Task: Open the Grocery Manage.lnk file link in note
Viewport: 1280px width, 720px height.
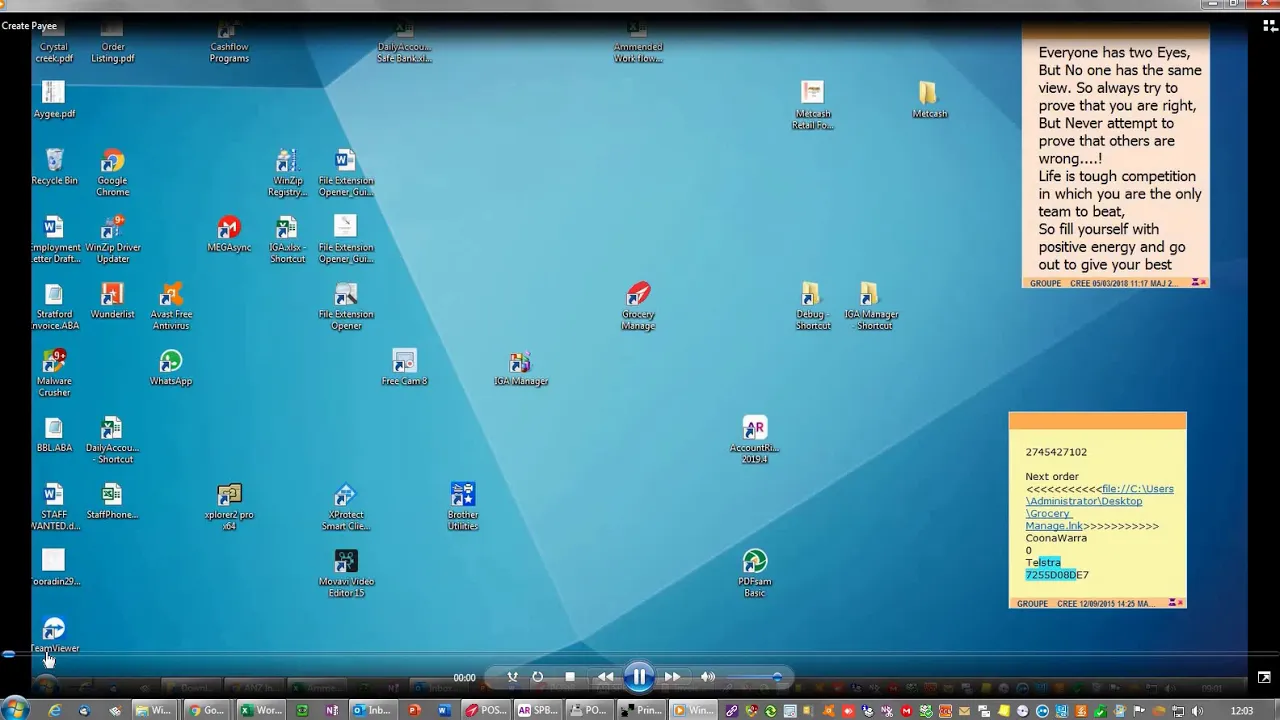Action: click(x=1098, y=507)
